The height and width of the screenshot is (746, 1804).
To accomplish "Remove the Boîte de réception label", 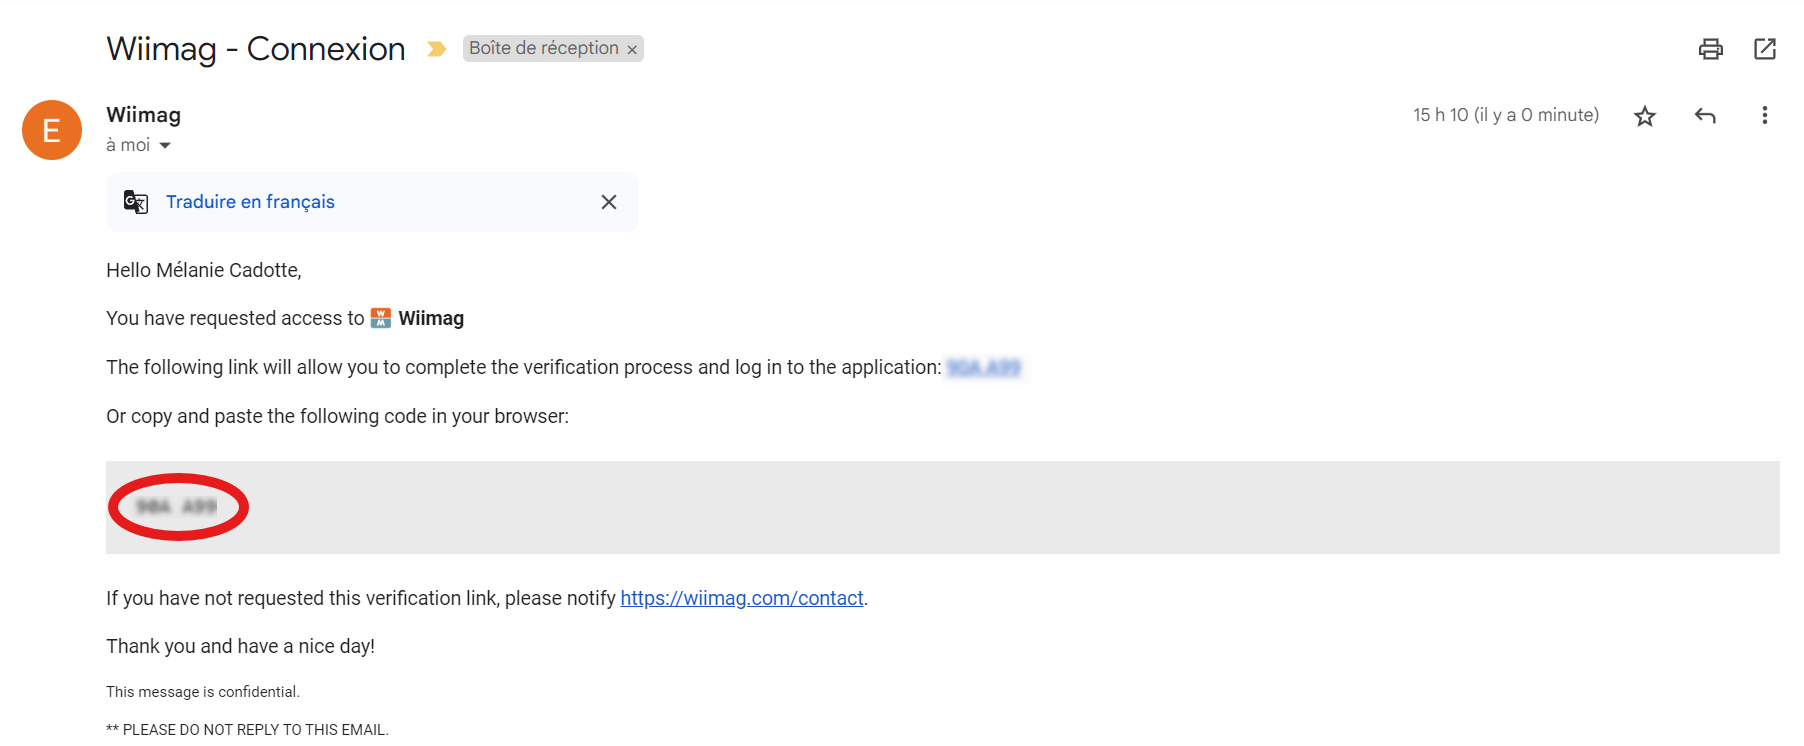I will pos(632,50).
